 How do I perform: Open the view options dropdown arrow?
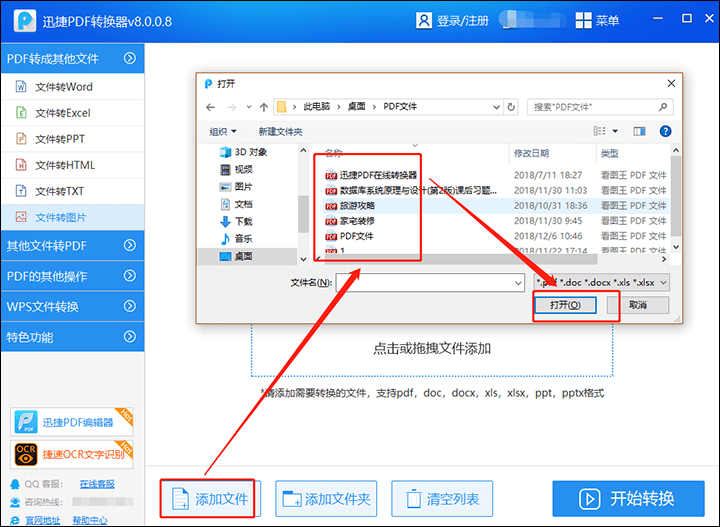tap(615, 131)
